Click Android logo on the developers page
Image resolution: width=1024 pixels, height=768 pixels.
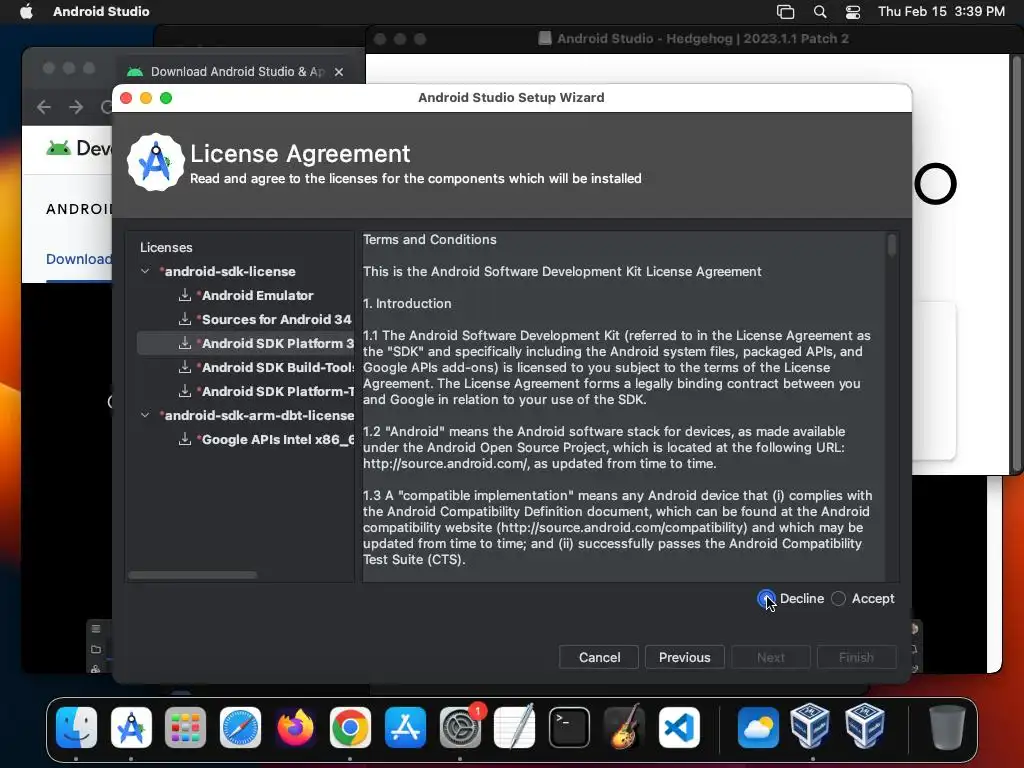click(x=58, y=148)
